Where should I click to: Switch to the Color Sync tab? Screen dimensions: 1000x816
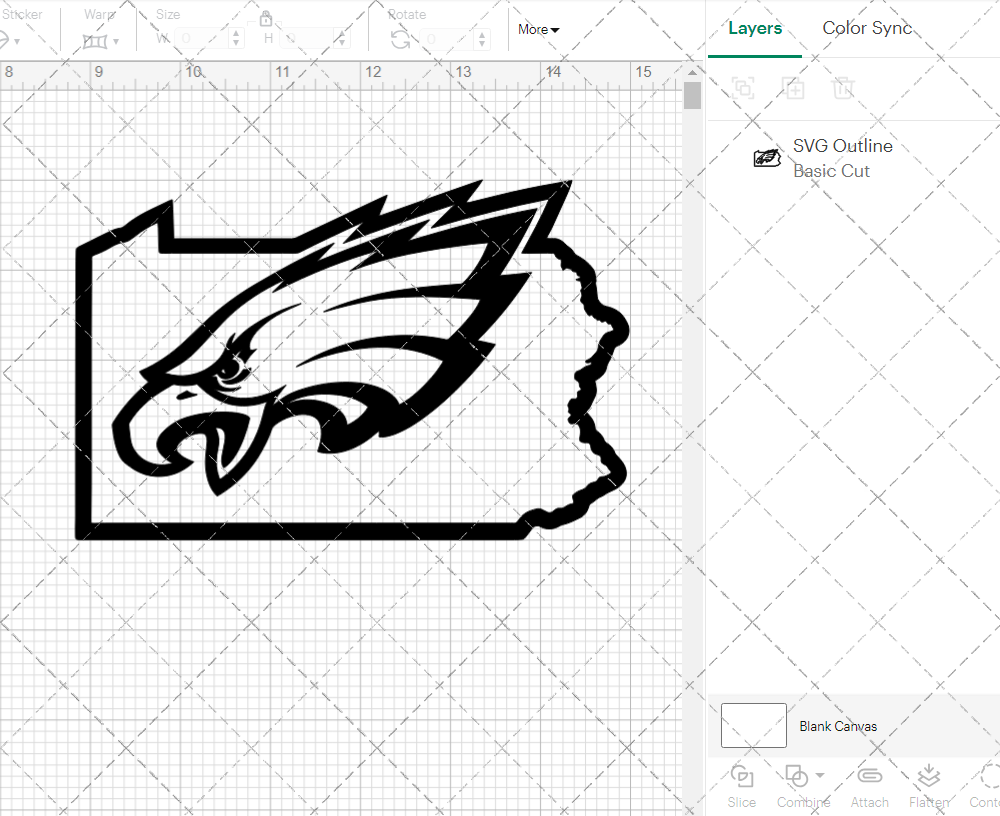(867, 28)
